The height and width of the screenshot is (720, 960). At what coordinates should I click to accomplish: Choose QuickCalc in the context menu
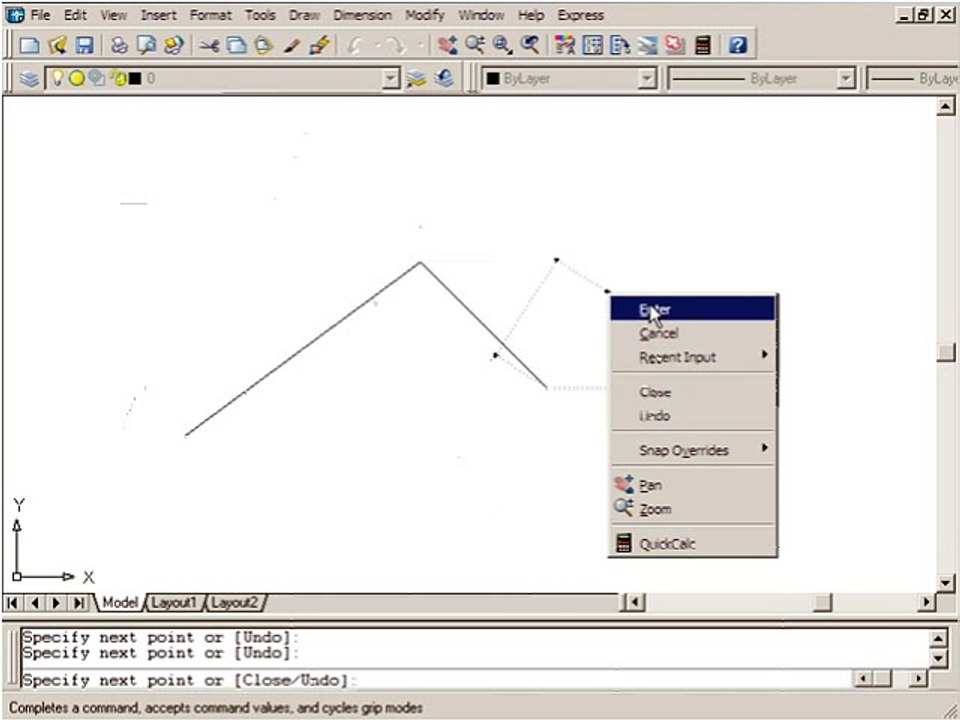tap(693, 544)
